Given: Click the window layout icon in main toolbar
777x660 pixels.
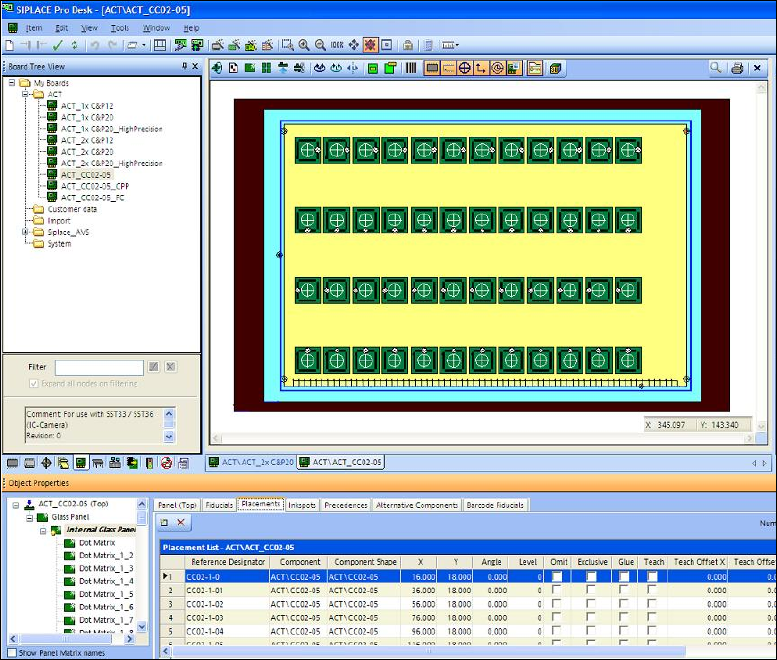Looking at the screenshot, I should pyautogui.click(x=160, y=46).
